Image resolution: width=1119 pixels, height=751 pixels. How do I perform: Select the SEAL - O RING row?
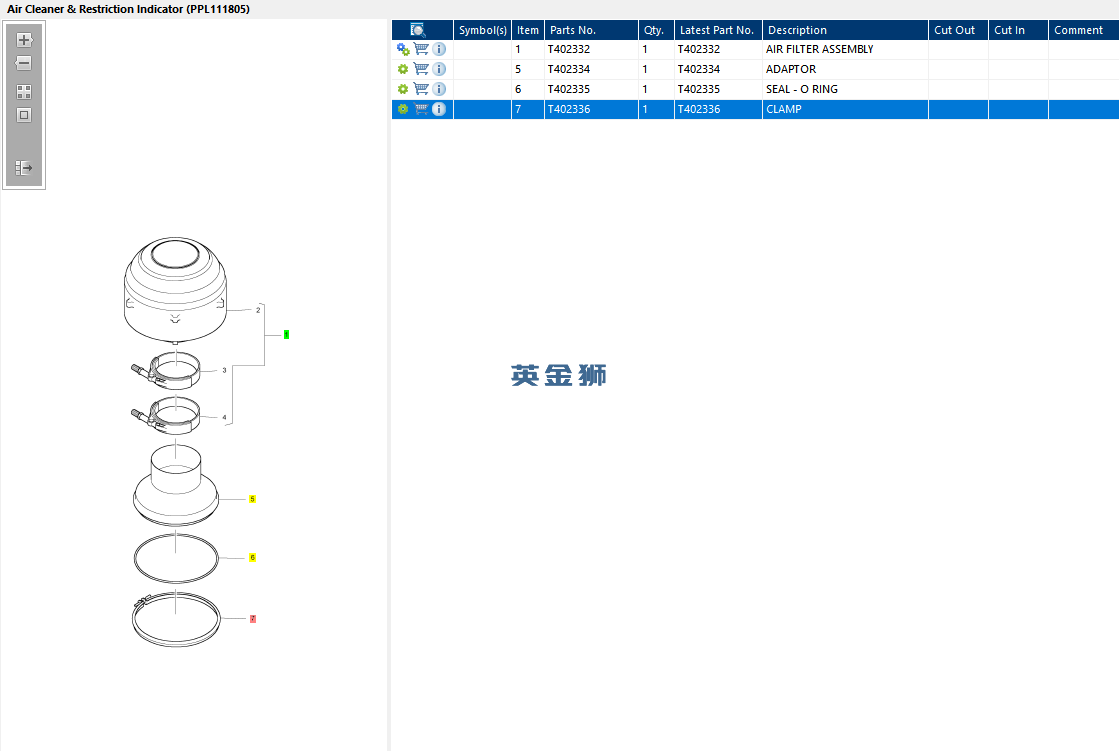755,89
